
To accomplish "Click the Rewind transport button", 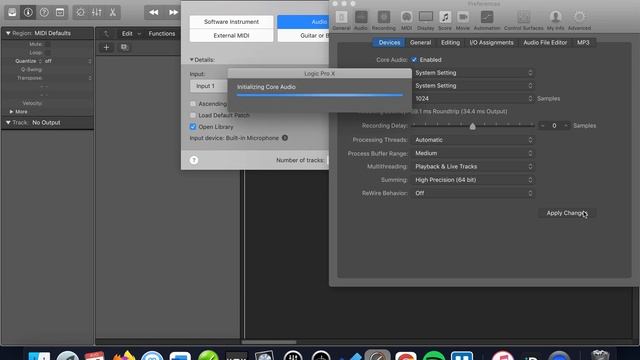I will pyautogui.click(x=154, y=12).
